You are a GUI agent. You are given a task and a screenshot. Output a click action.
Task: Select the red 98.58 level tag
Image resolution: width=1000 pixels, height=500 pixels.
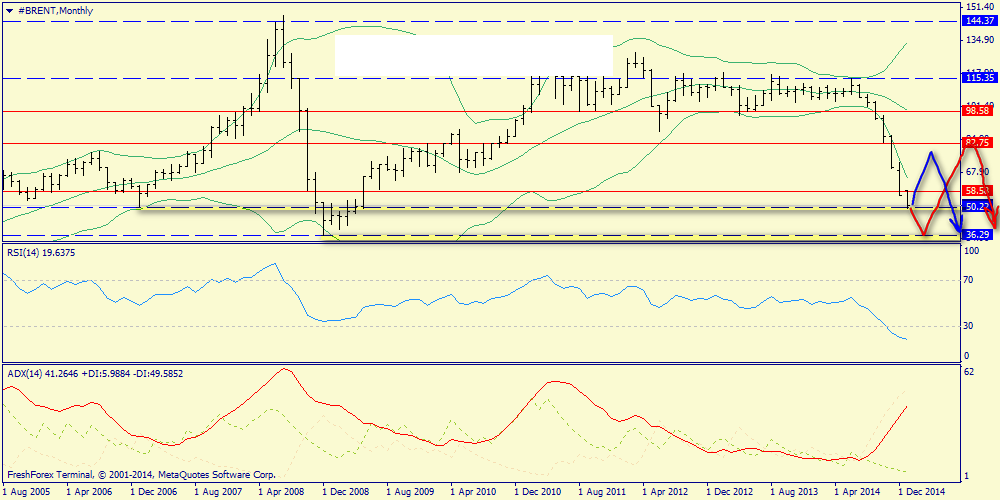[x=980, y=110]
